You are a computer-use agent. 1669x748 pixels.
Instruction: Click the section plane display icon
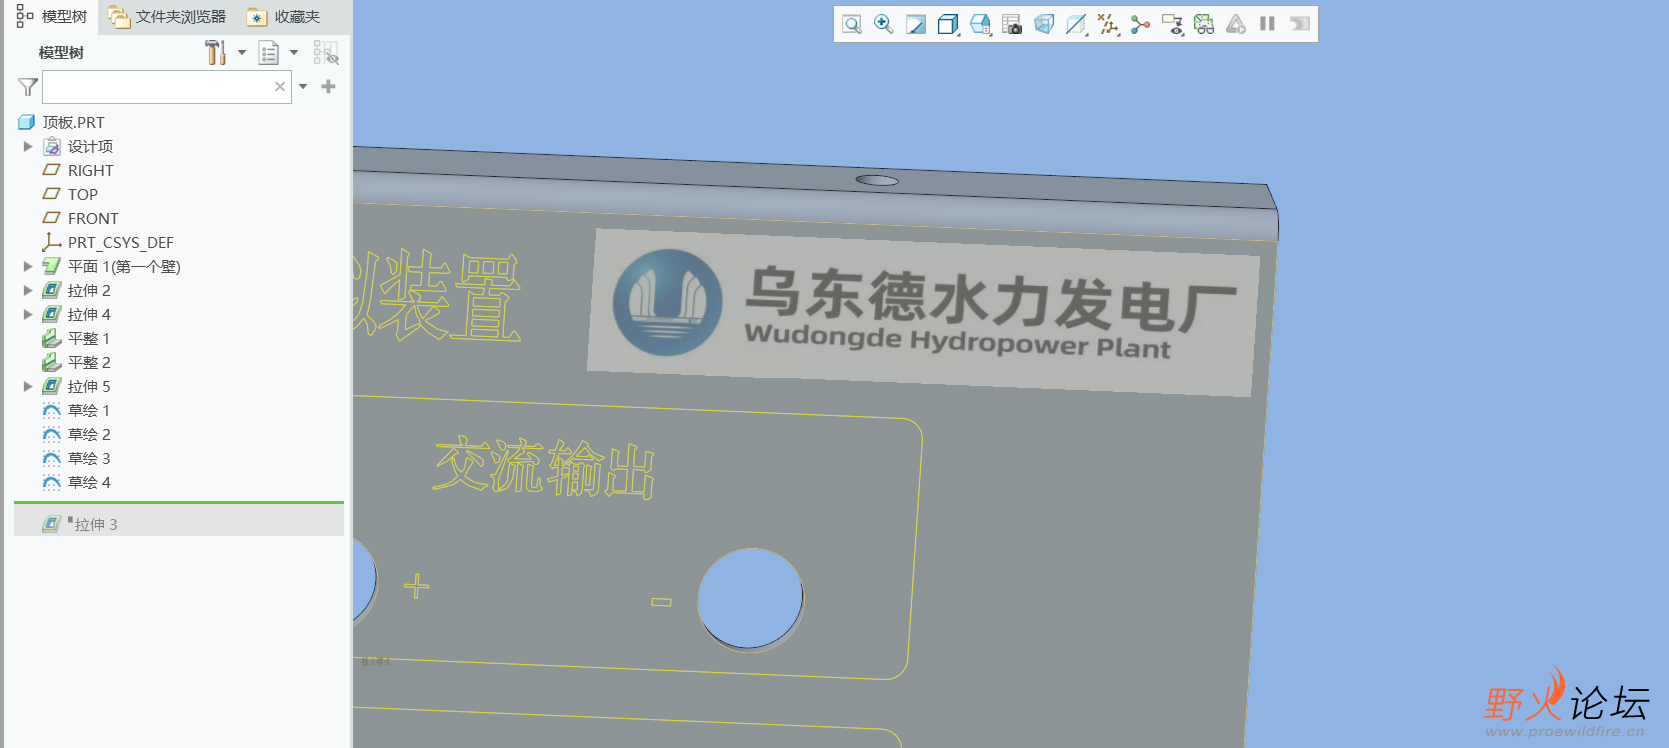(1076, 24)
